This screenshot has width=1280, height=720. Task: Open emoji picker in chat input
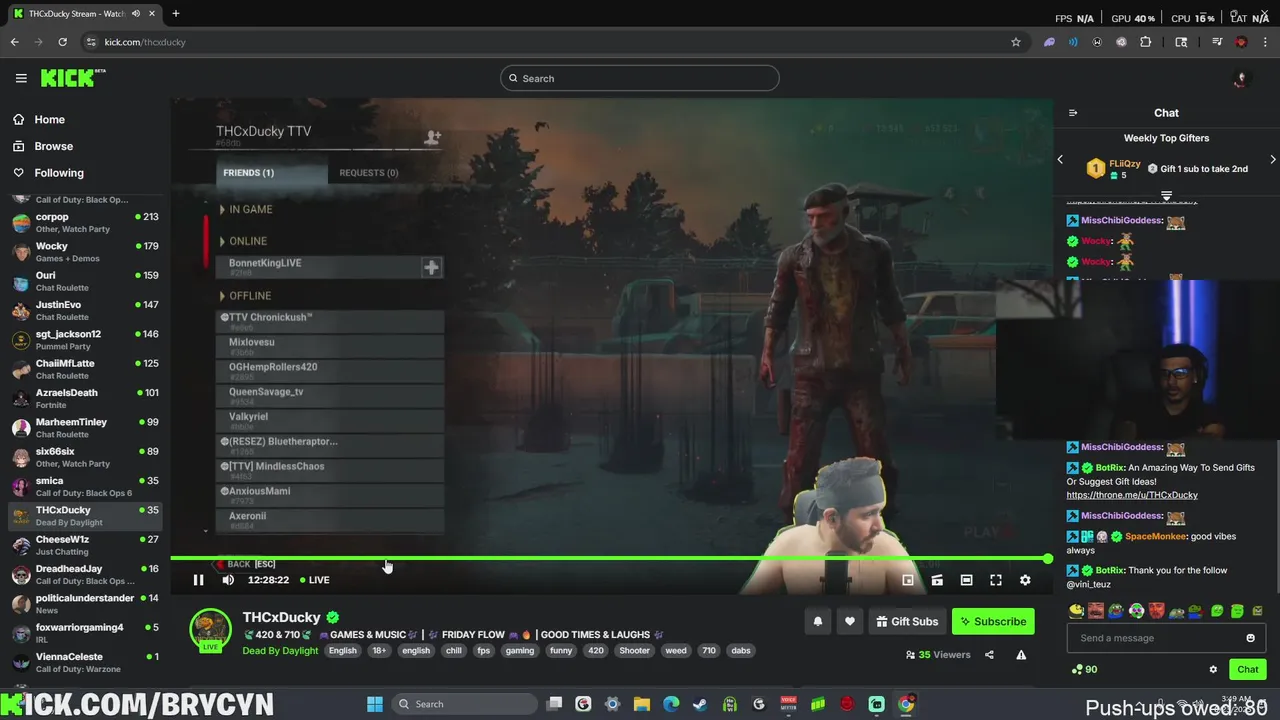click(1250, 638)
